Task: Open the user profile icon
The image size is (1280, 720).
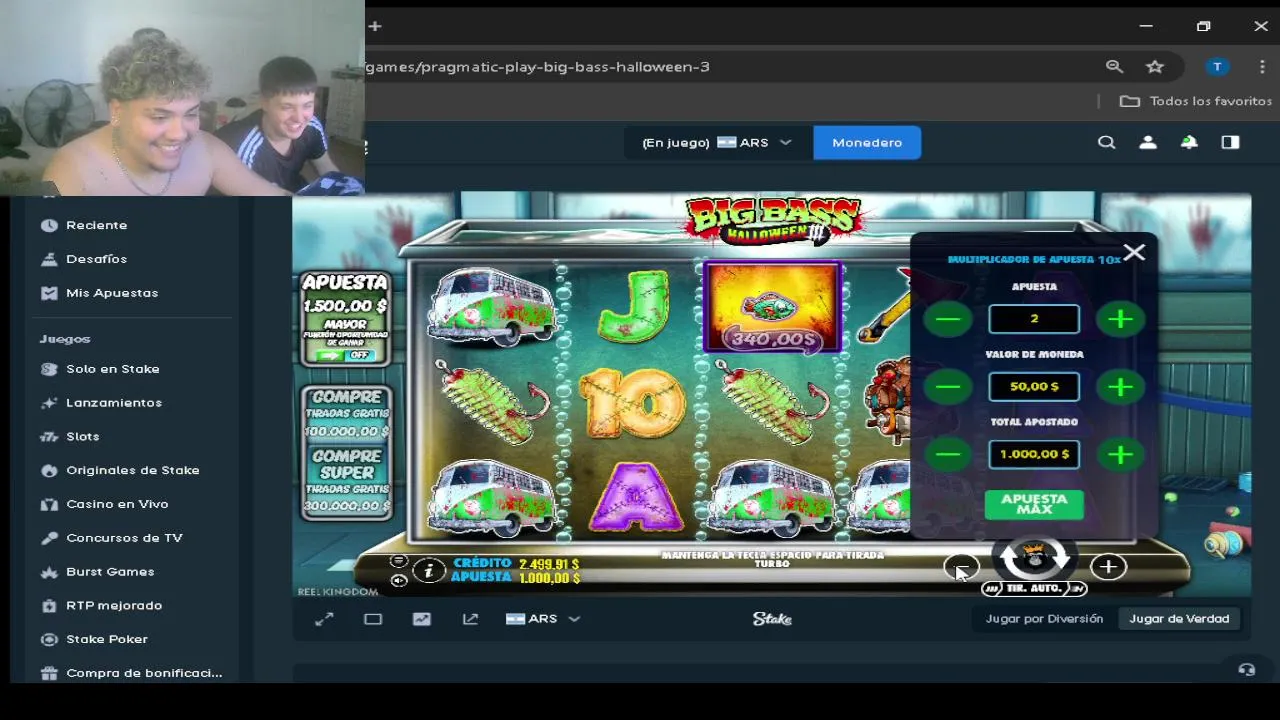Action: [1148, 143]
